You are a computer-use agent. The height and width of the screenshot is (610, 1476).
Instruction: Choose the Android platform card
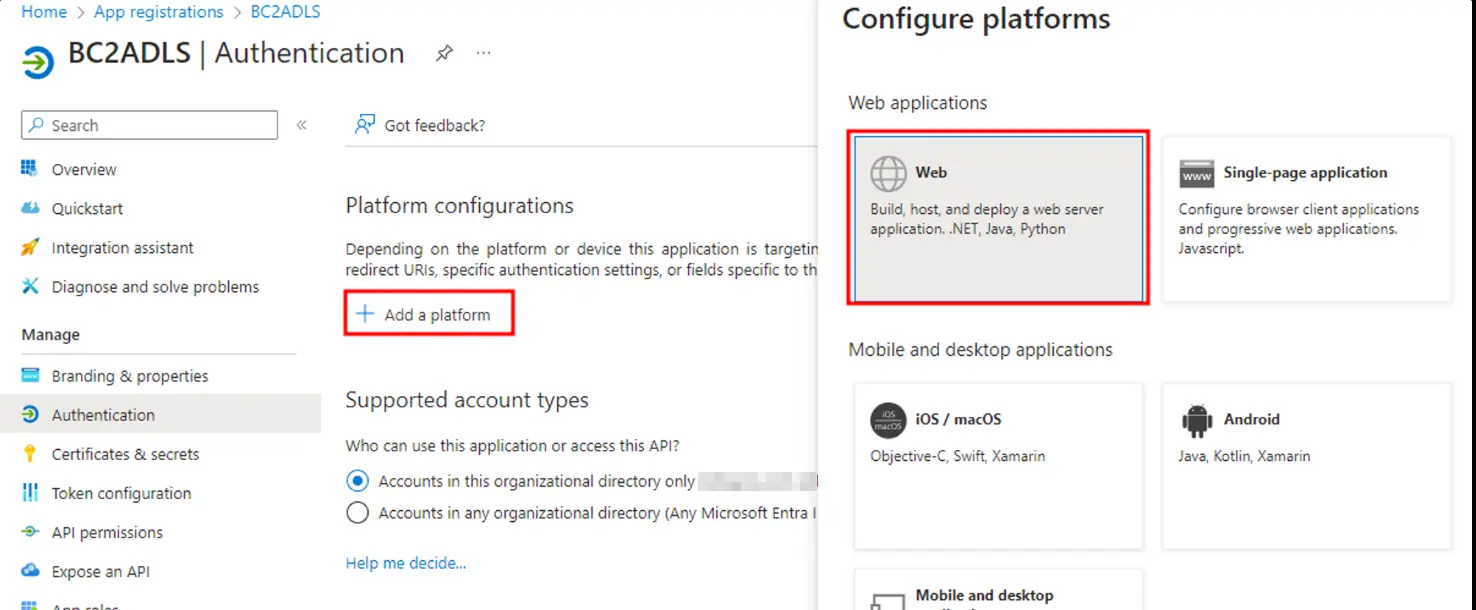pos(1306,466)
